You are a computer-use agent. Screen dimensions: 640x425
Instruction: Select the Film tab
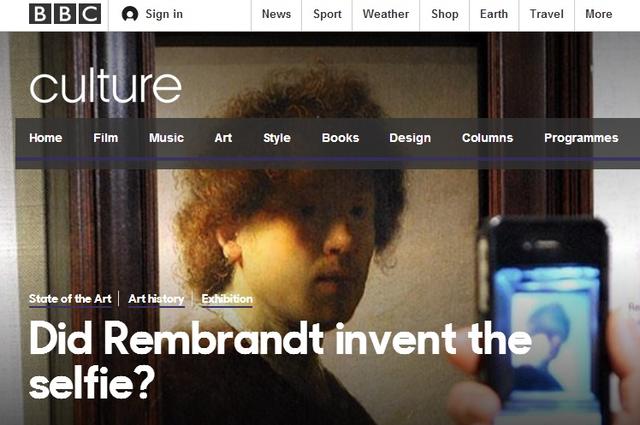point(106,138)
